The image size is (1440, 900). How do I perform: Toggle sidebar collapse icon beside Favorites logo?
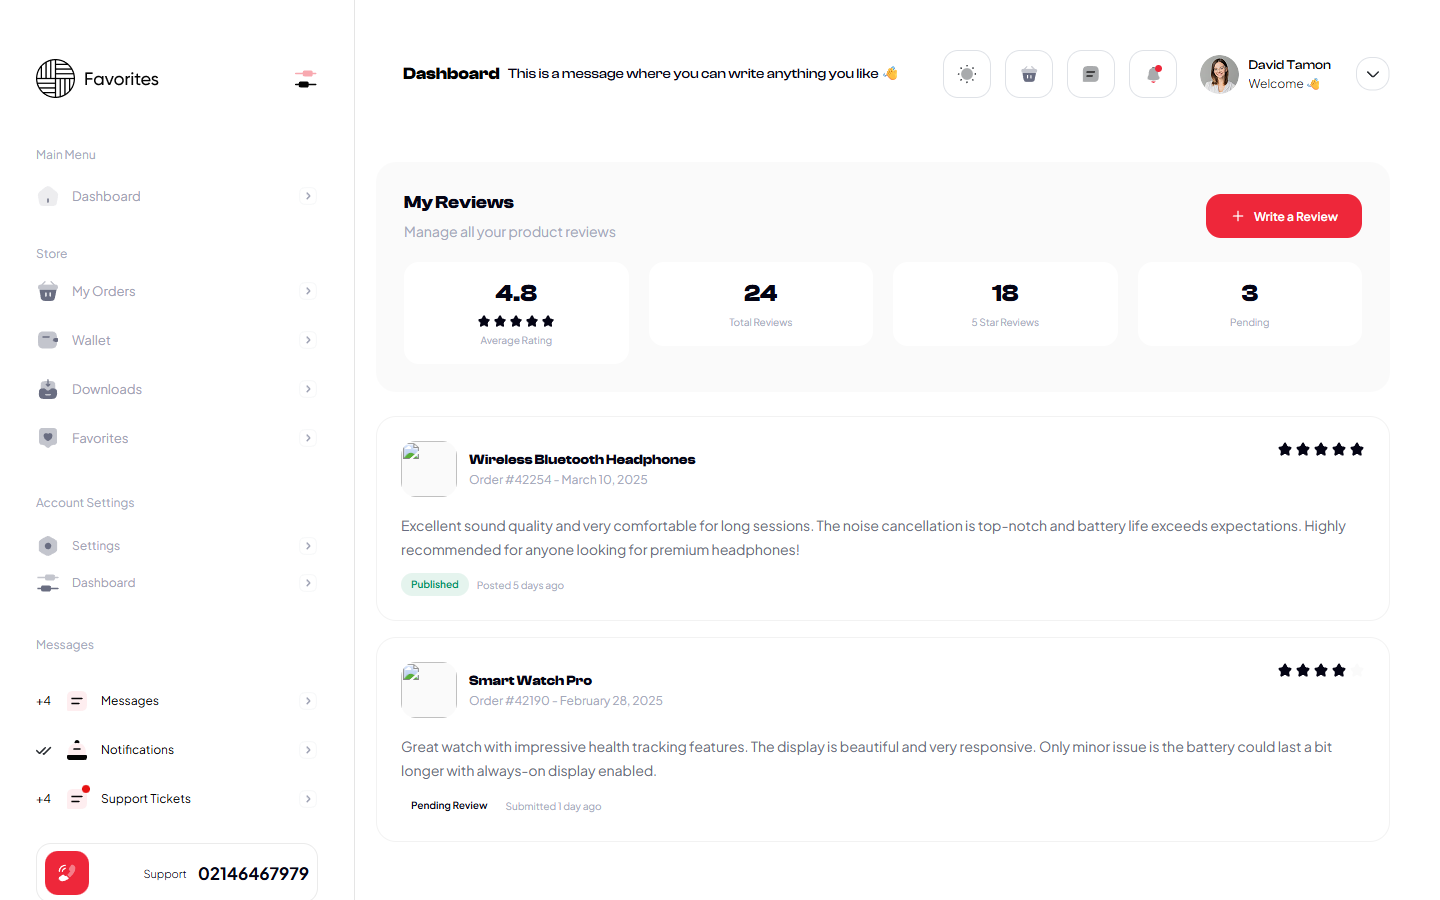point(306,79)
